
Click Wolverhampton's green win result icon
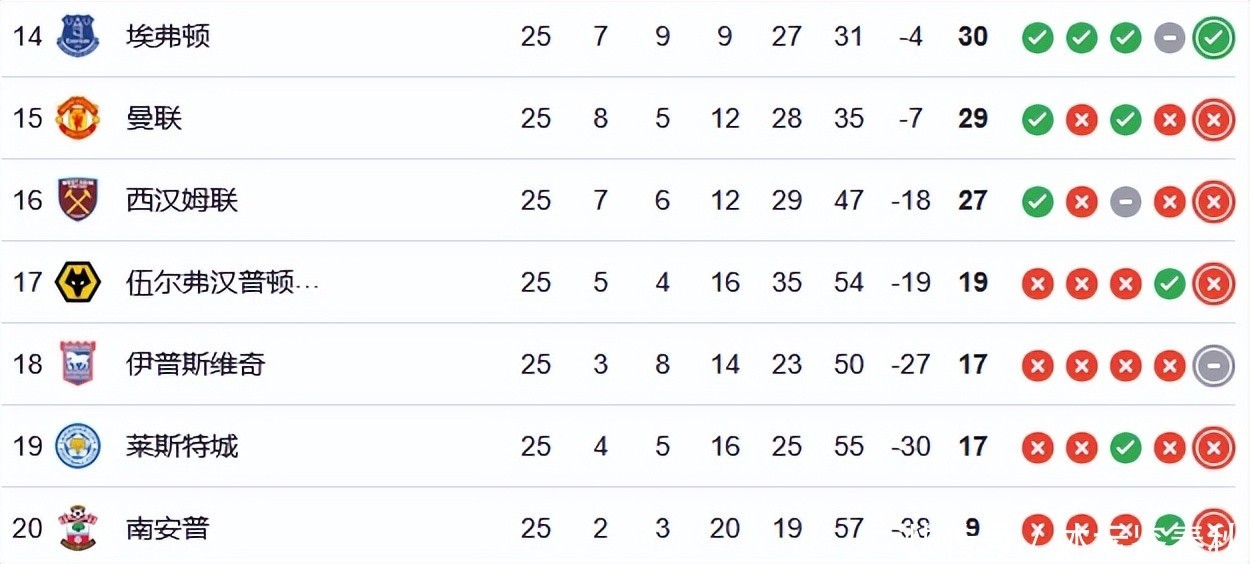tap(1169, 284)
